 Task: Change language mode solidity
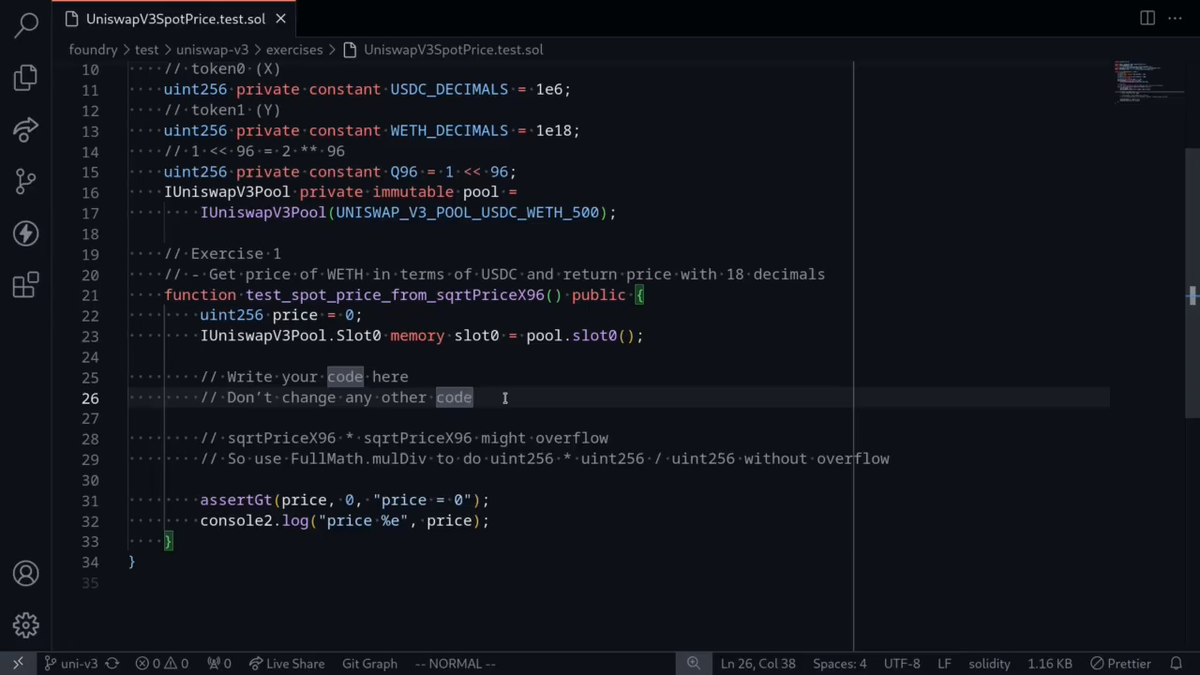(x=989, y=663)
